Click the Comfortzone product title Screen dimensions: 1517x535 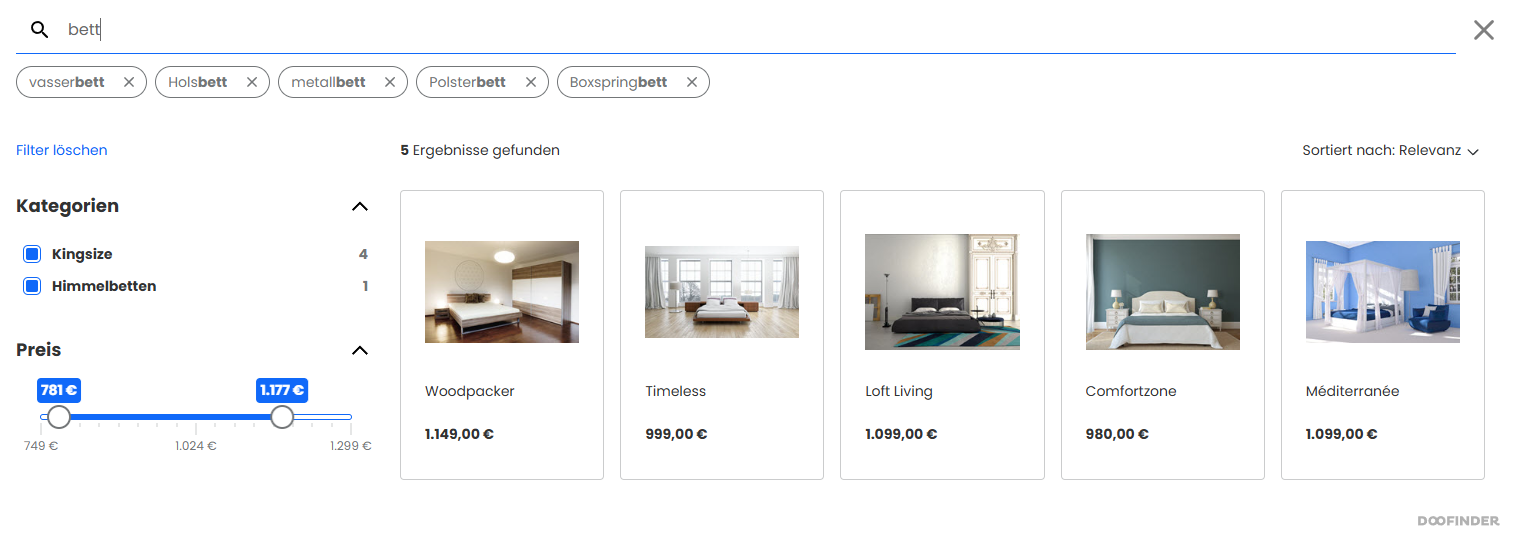(1131, 391)
